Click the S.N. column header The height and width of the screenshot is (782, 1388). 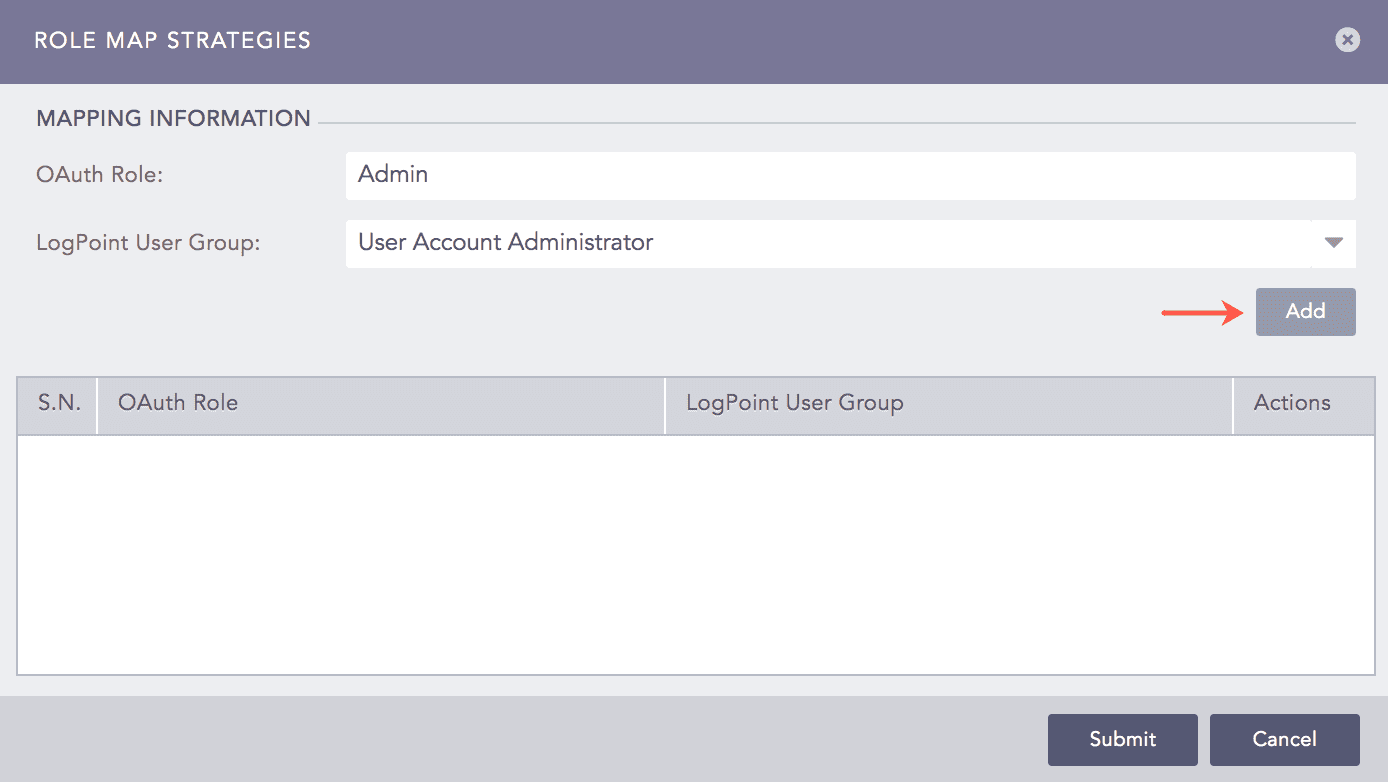(x=56, y=403)
